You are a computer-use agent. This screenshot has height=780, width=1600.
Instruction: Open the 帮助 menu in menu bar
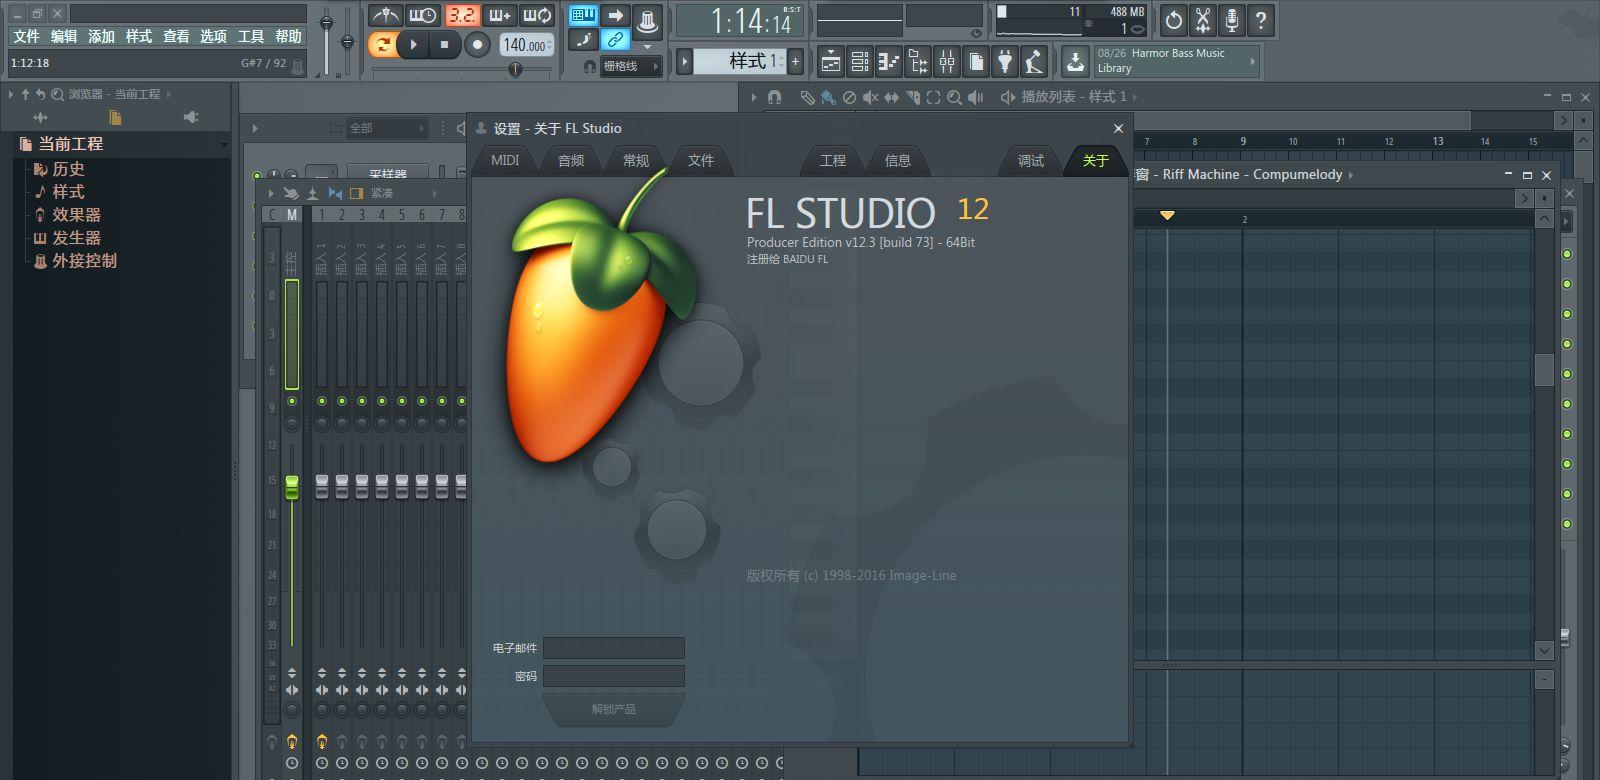pos(288,36)
